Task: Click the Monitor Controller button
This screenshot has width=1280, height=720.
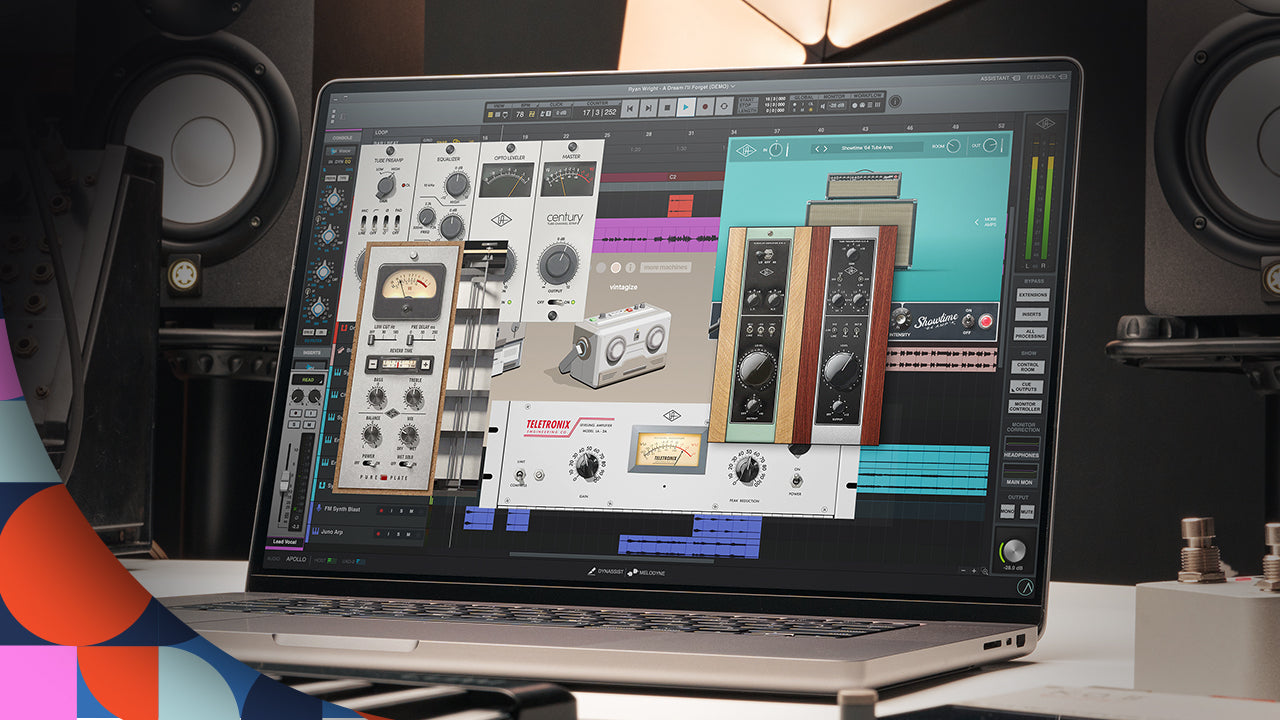Action: click(1025, 408)
